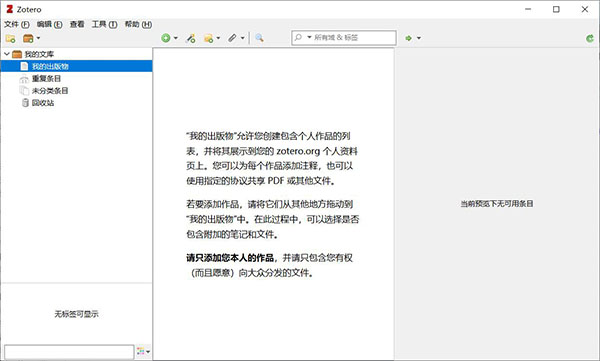Select 未分类条目 in the library tree
The image size is (600, 361).
50,91
